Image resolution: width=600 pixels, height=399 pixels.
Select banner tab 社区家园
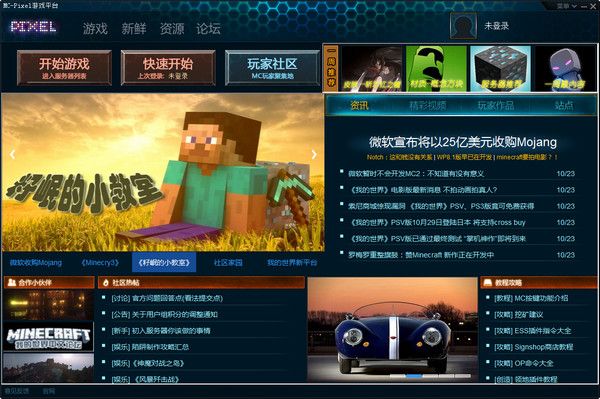(x=228, y=262)
